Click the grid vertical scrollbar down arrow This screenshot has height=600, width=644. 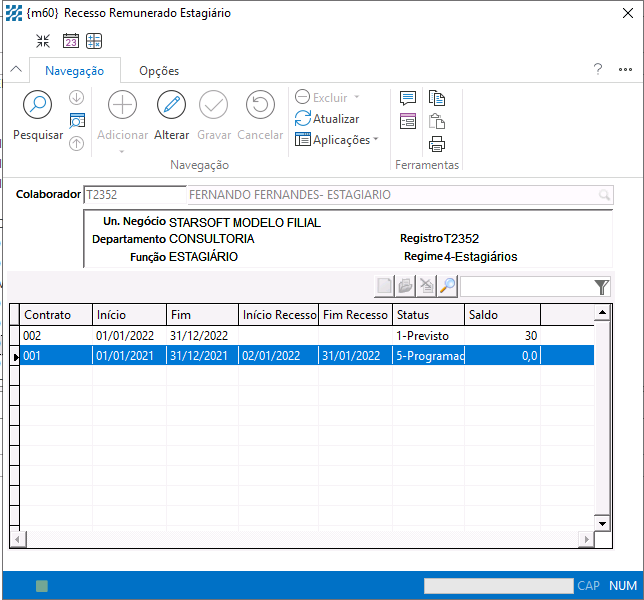601,523
